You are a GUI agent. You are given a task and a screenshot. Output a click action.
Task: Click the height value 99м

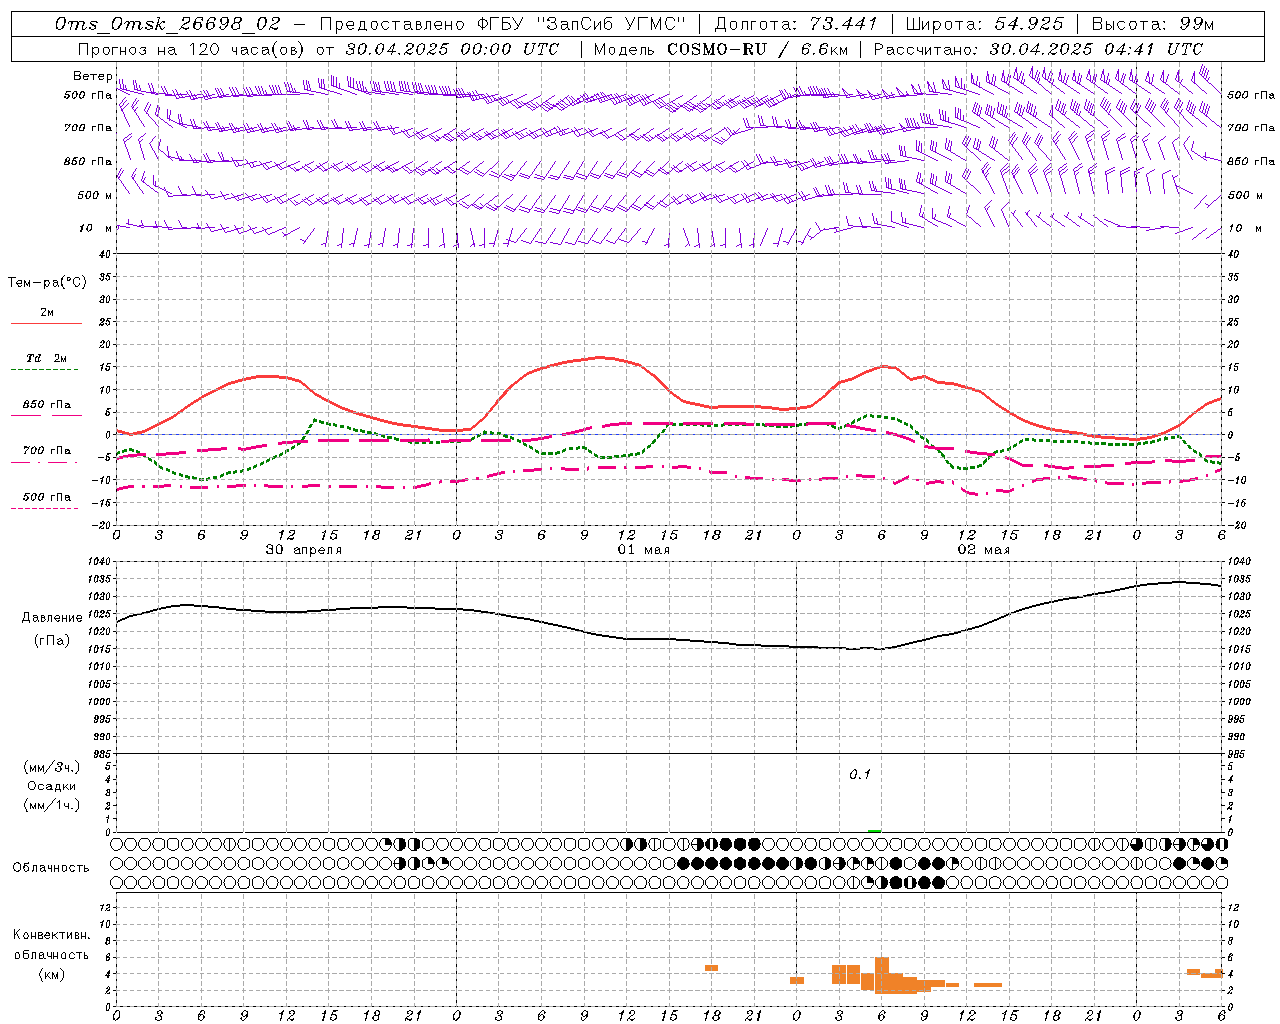coord(1197,23)
